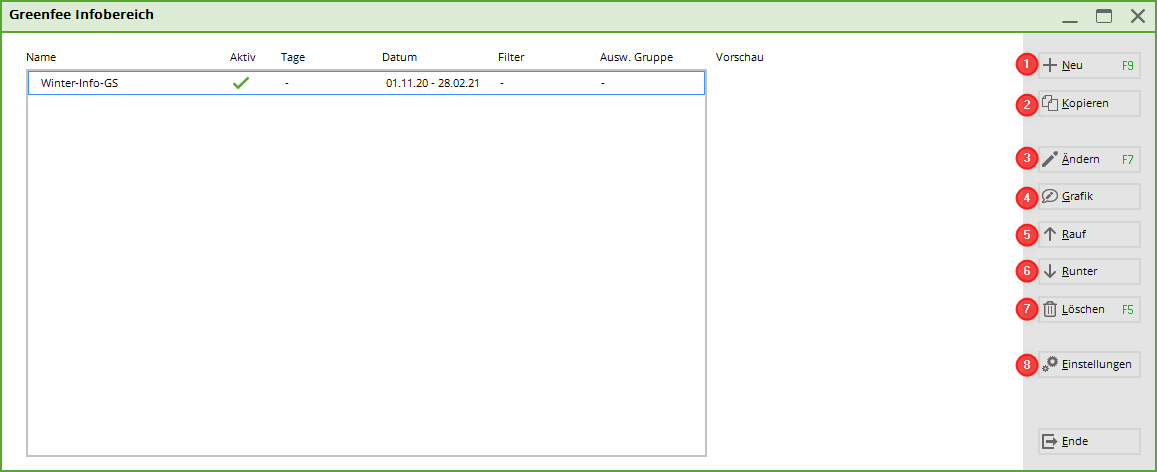
Task: Click the plus icon for Neu
Action: pyautogui.click(x=1050, y=65)
